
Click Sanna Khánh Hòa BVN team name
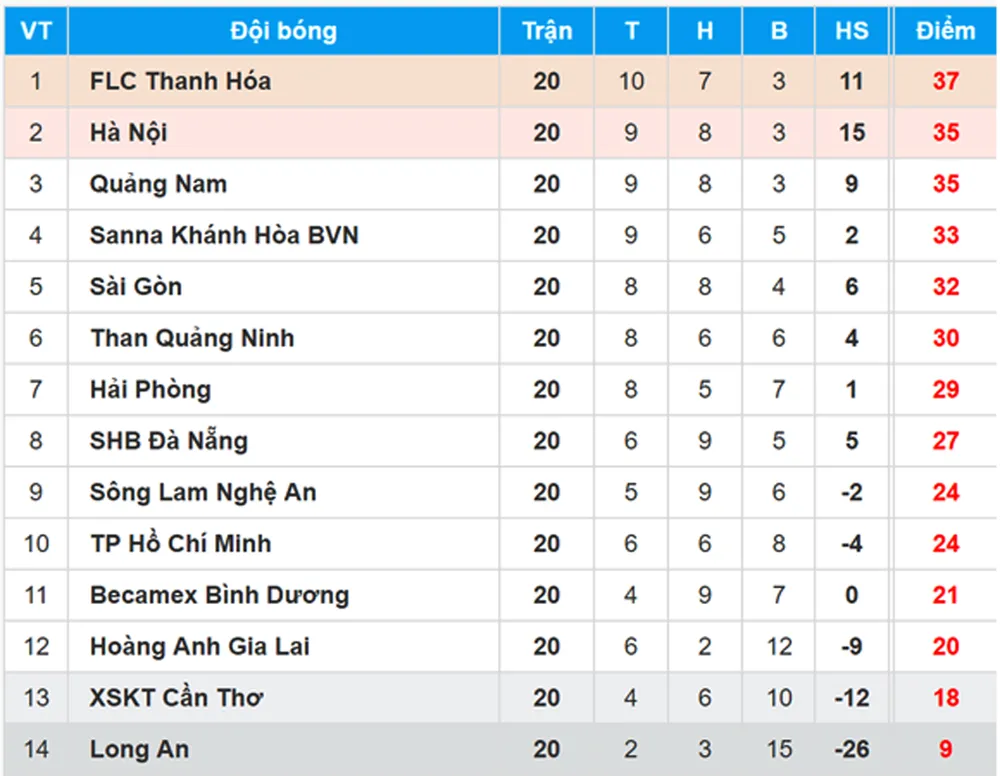coord(224,236)
